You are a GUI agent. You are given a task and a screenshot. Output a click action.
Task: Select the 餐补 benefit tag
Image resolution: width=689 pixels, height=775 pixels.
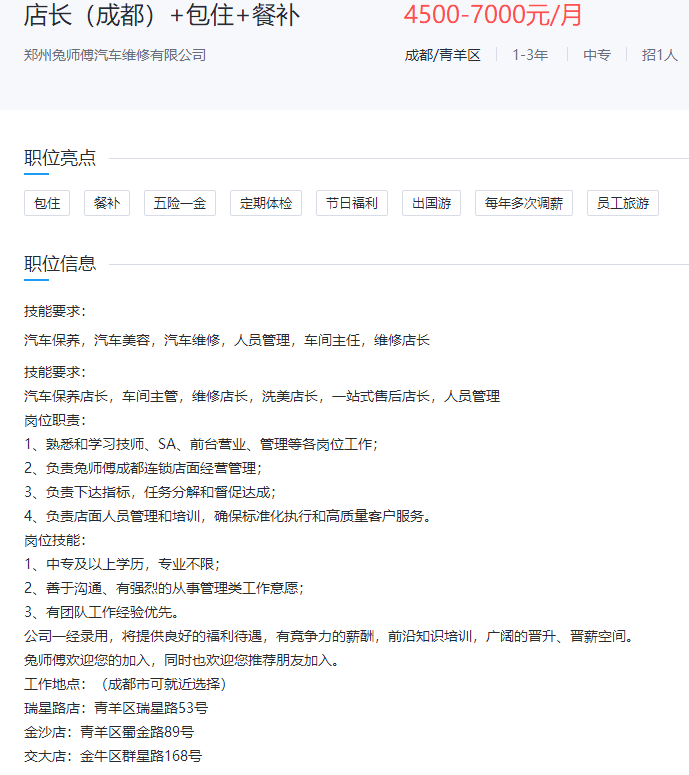107,203
